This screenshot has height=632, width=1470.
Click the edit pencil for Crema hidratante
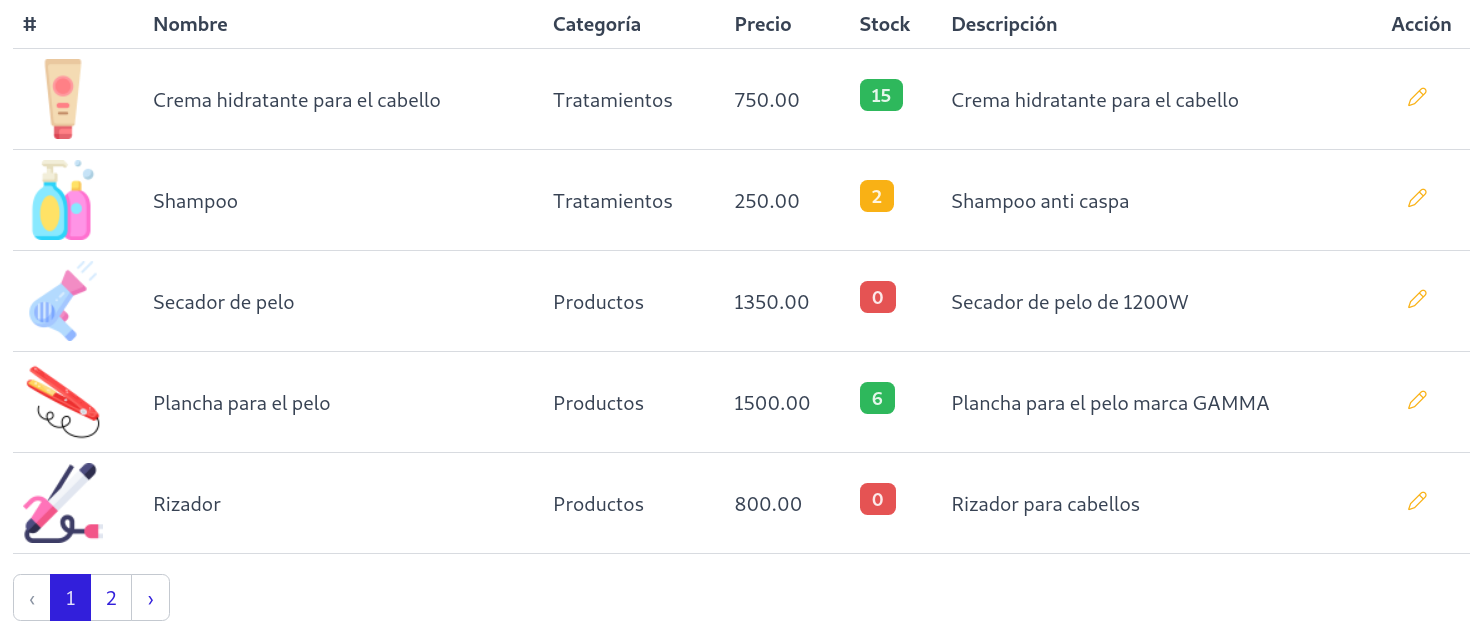pos(1417,98)
